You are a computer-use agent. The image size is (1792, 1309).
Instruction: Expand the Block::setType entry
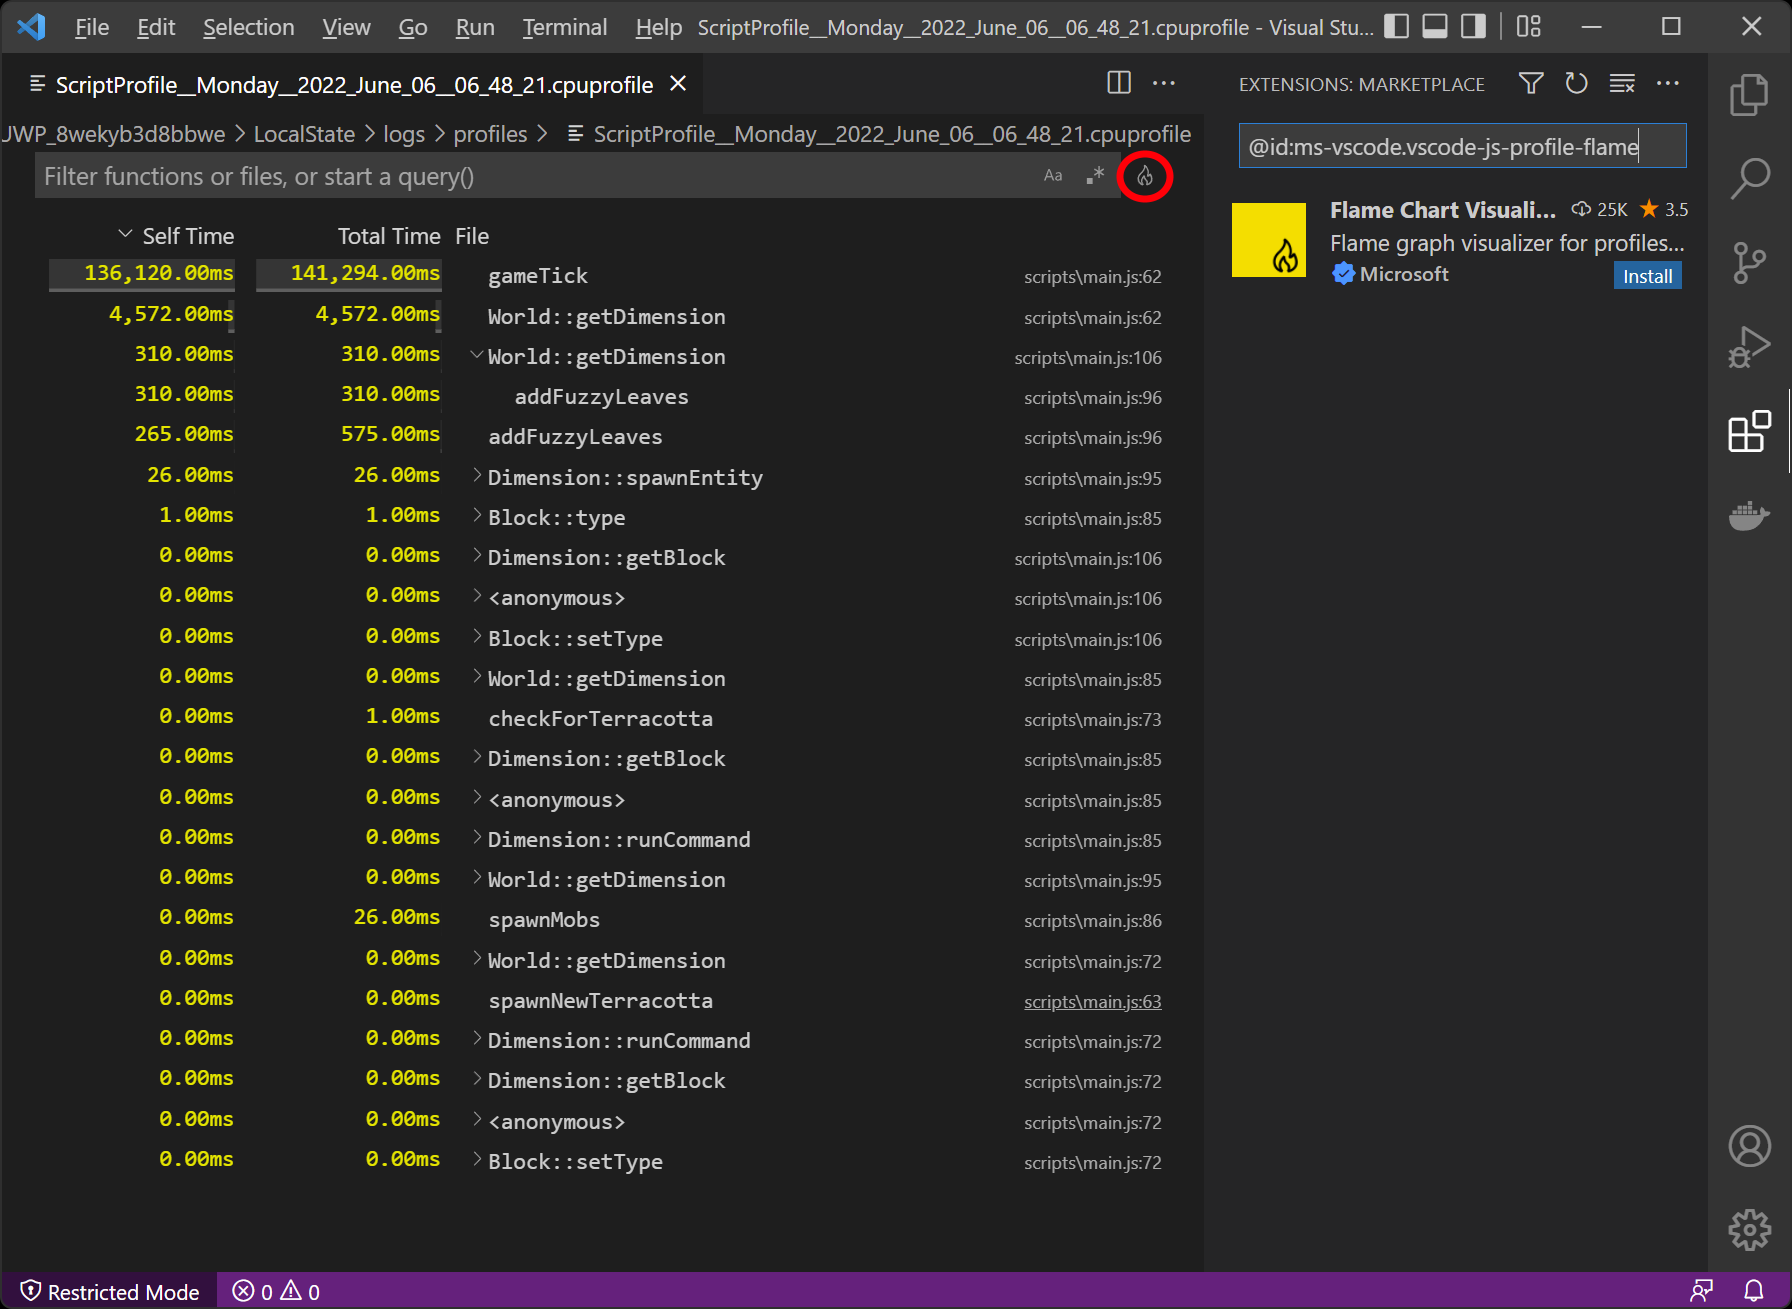click(475, 638)
